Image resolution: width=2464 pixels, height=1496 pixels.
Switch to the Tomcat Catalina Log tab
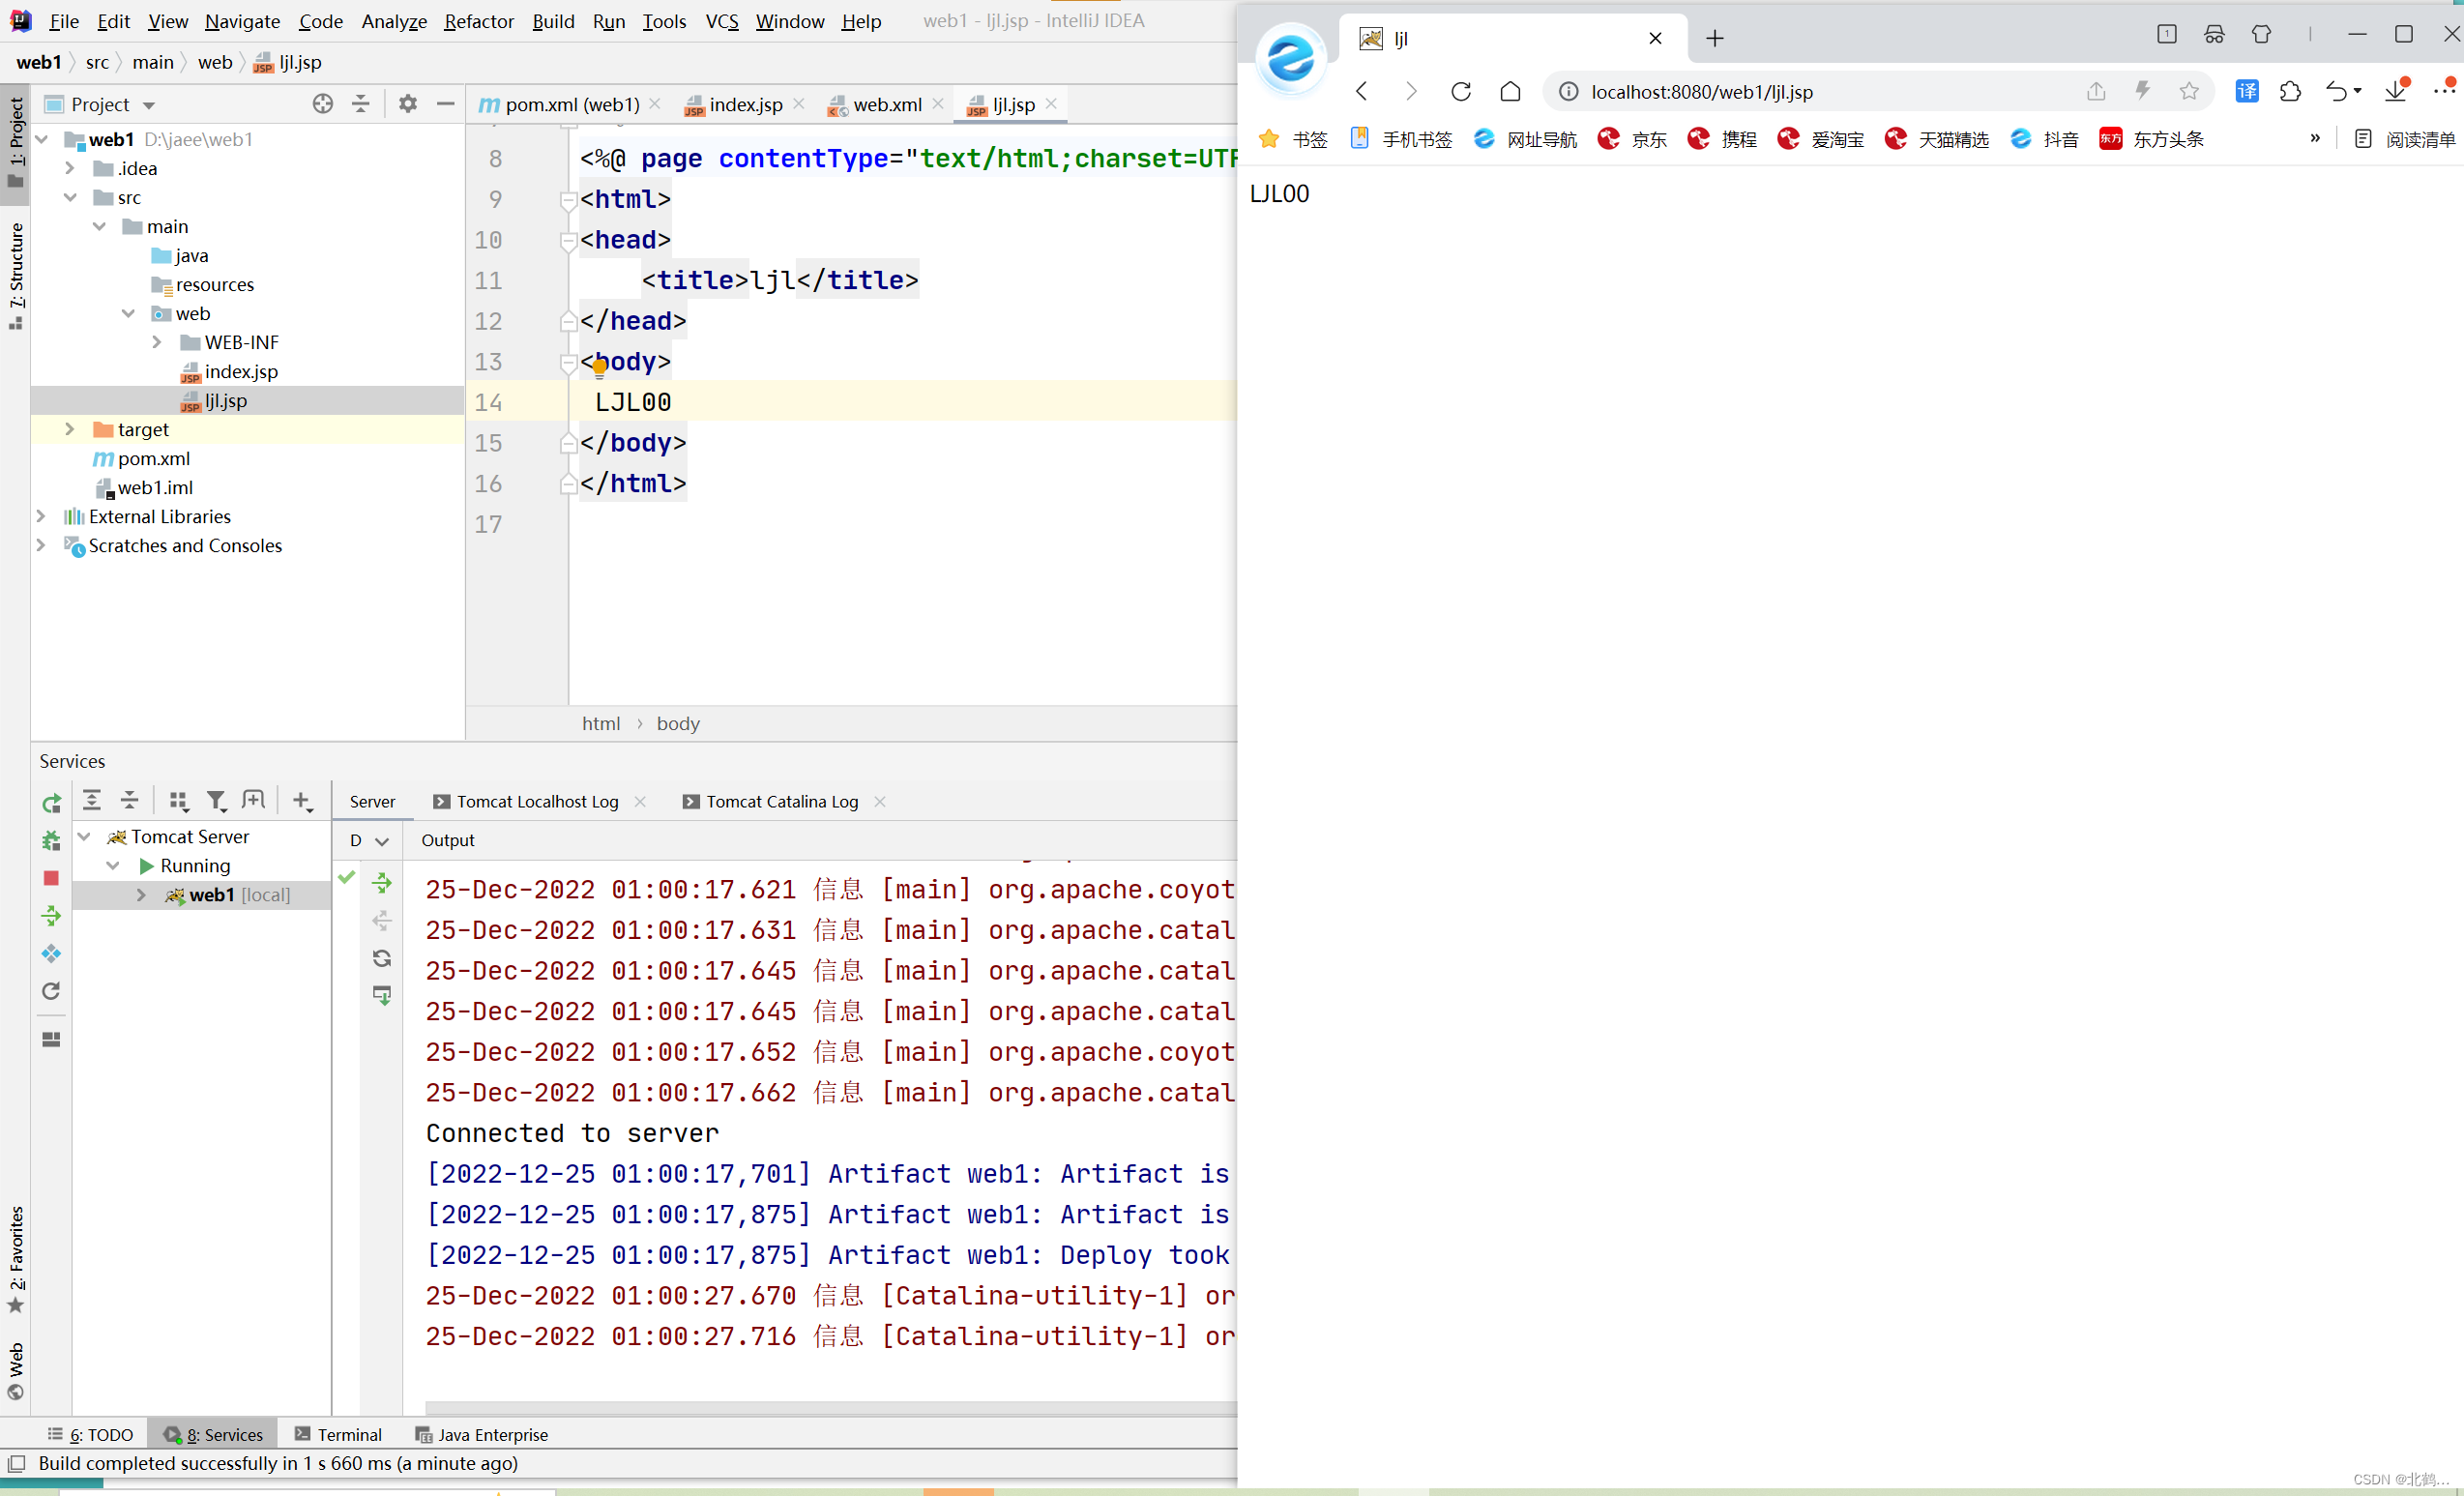tap(782, 801)
